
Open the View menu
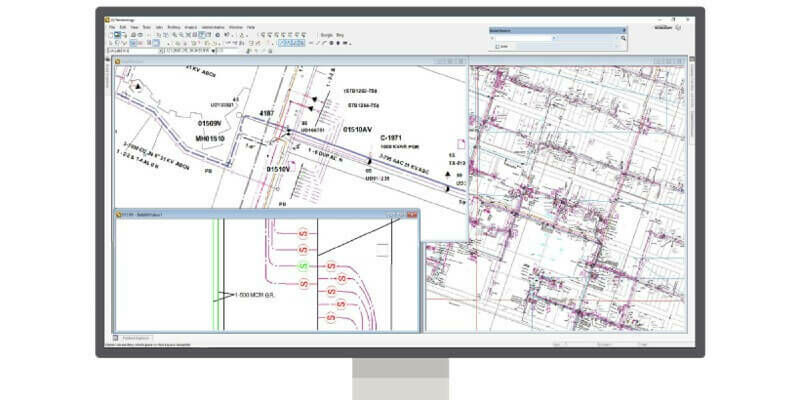coord(135,27)
